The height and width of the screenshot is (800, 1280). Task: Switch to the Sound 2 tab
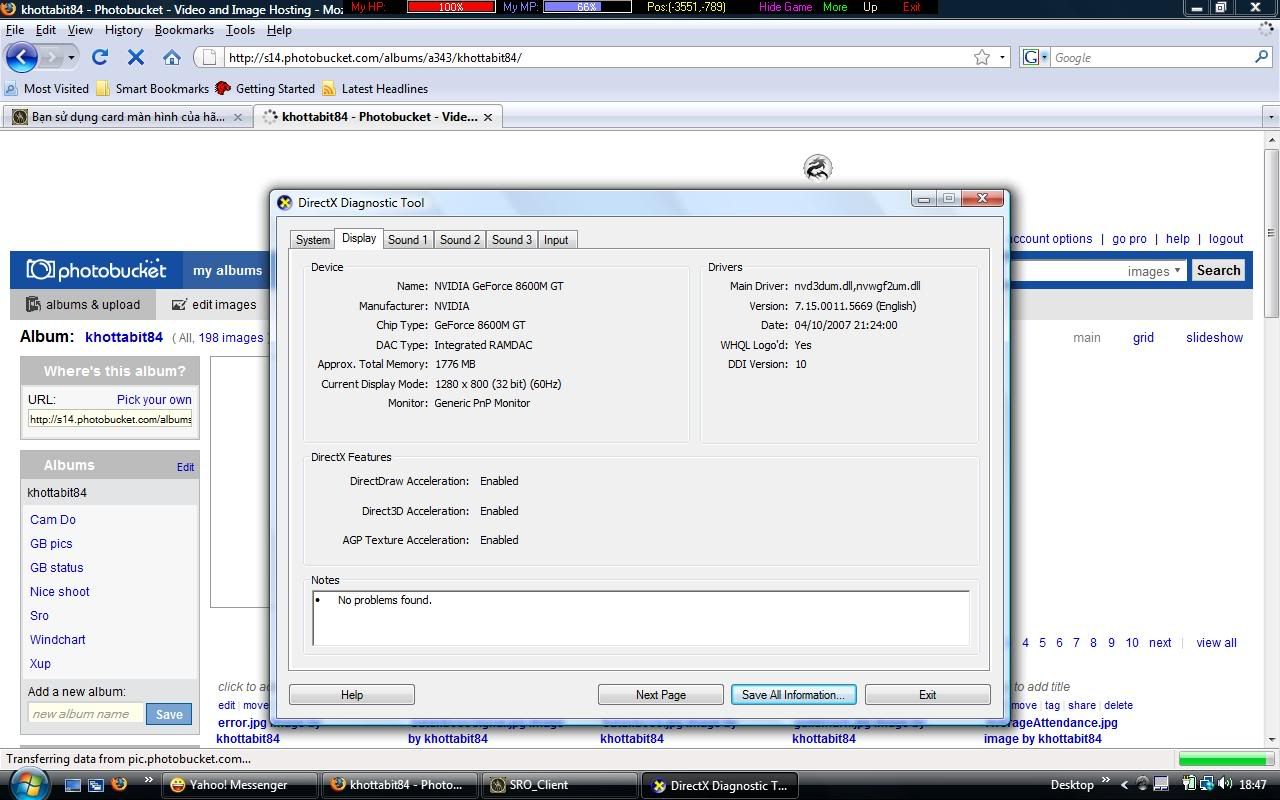[460, 240]
